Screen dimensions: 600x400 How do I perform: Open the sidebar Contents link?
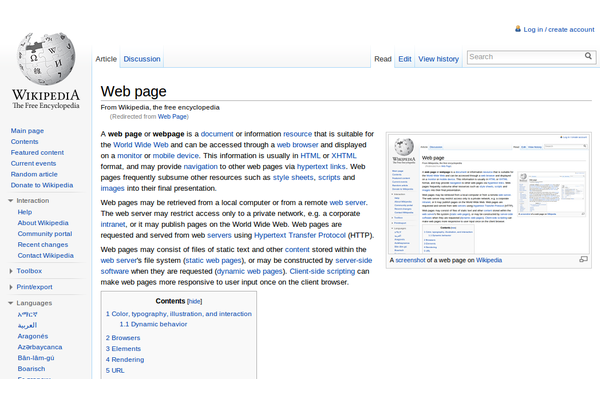(24, 142)
